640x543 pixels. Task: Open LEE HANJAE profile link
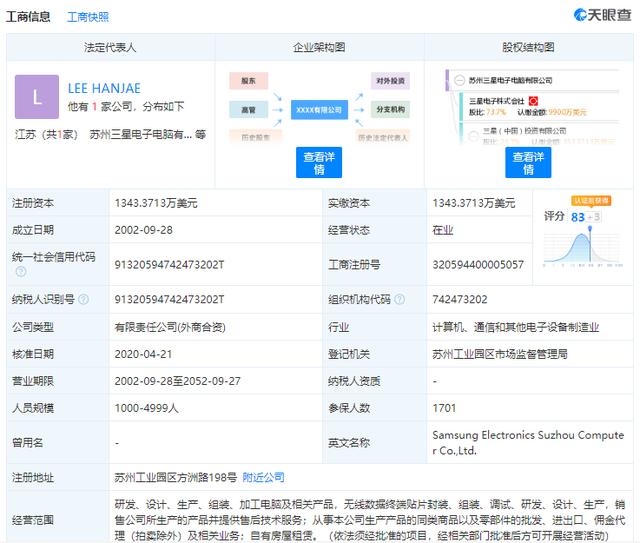tap(104, 88)
